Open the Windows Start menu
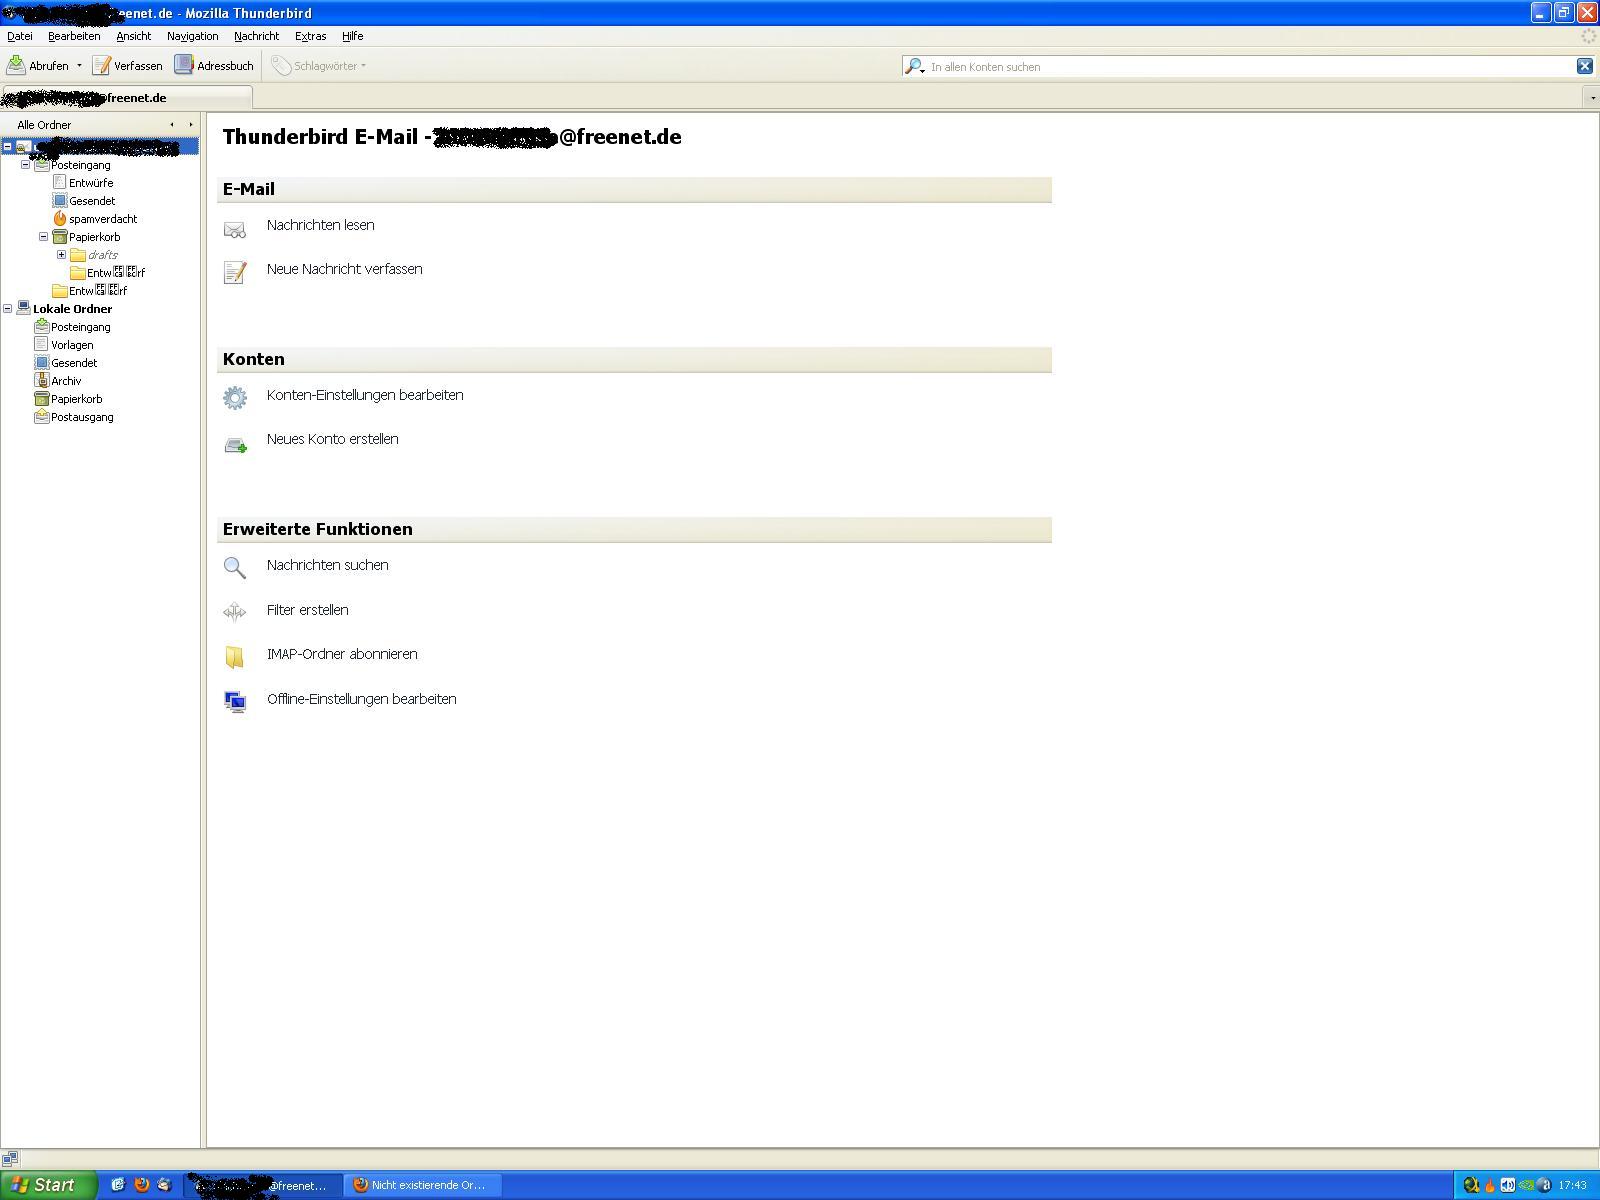Image resolution: width=1600 pixels, height=1200 pixels. 48,1185
